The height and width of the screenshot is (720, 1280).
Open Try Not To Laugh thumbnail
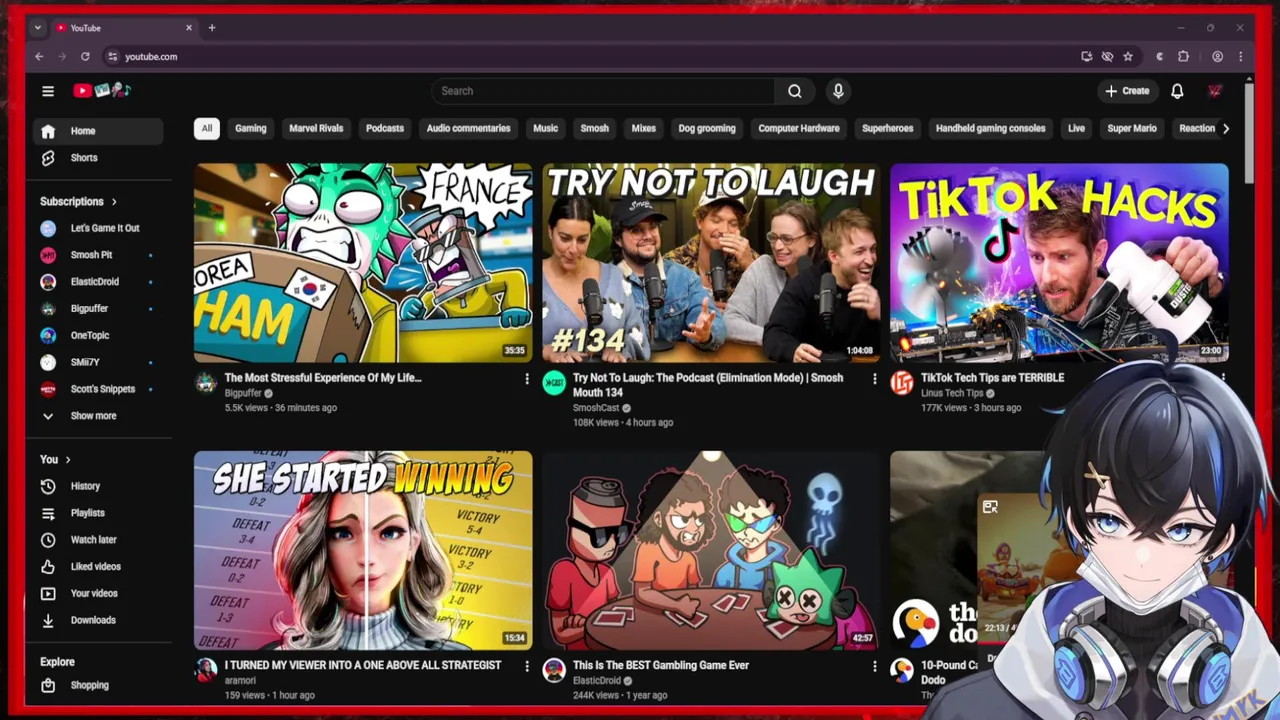pos(711,263)
